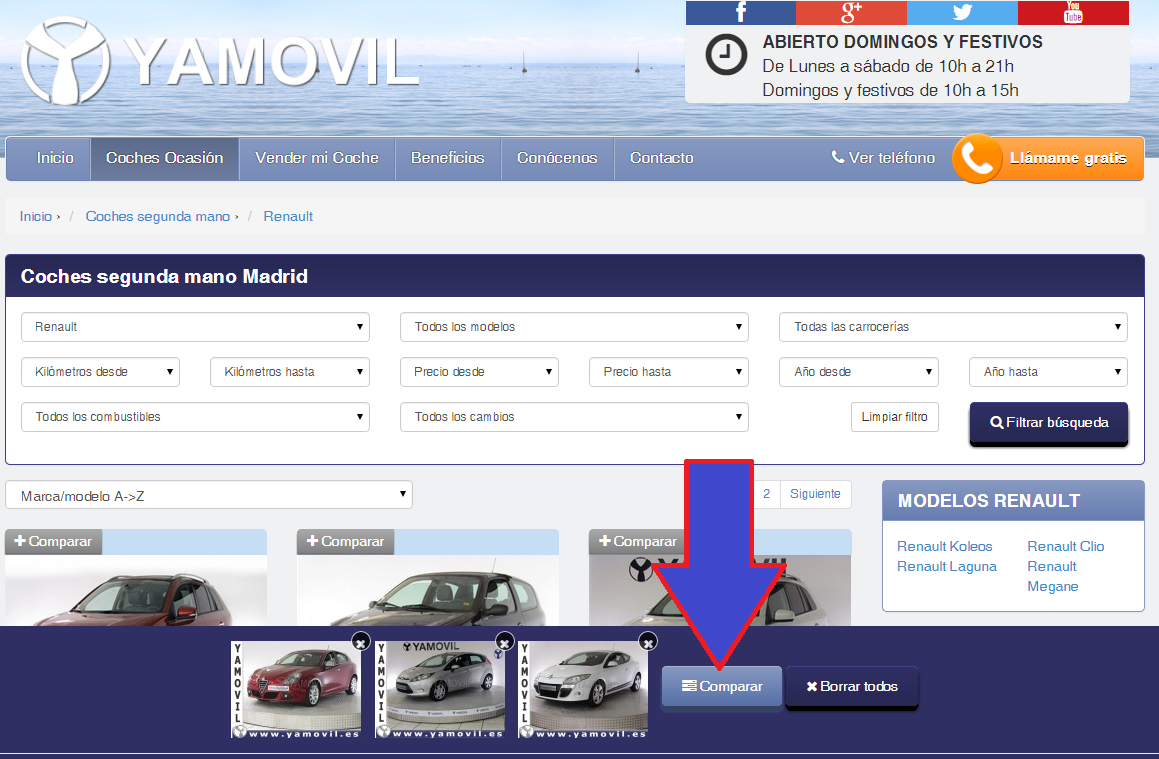The image size is (1159, 759).
Task: Expand the Todas las carrocerías dropdown
Action: (952, 326)
